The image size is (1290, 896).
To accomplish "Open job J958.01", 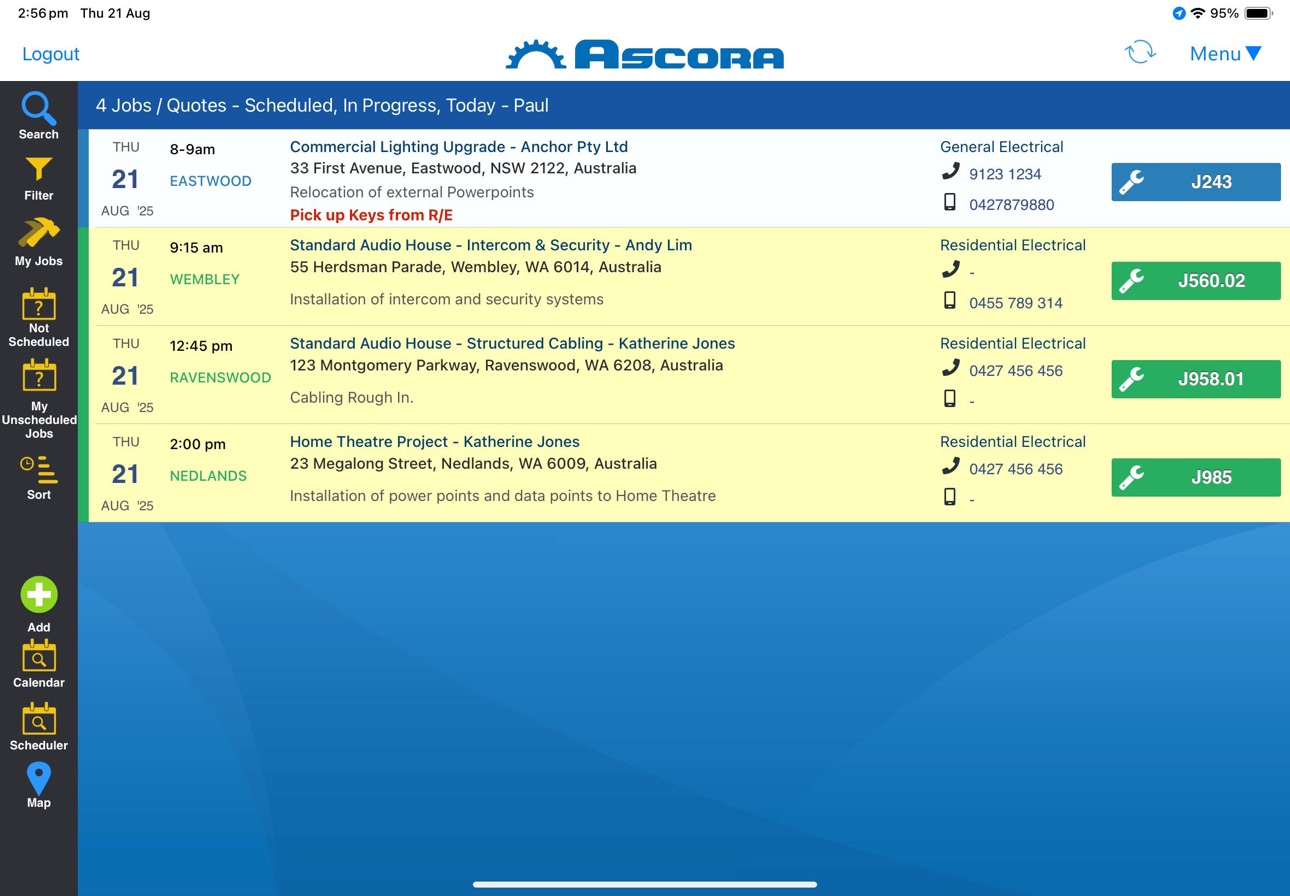I will (1196, 379).
